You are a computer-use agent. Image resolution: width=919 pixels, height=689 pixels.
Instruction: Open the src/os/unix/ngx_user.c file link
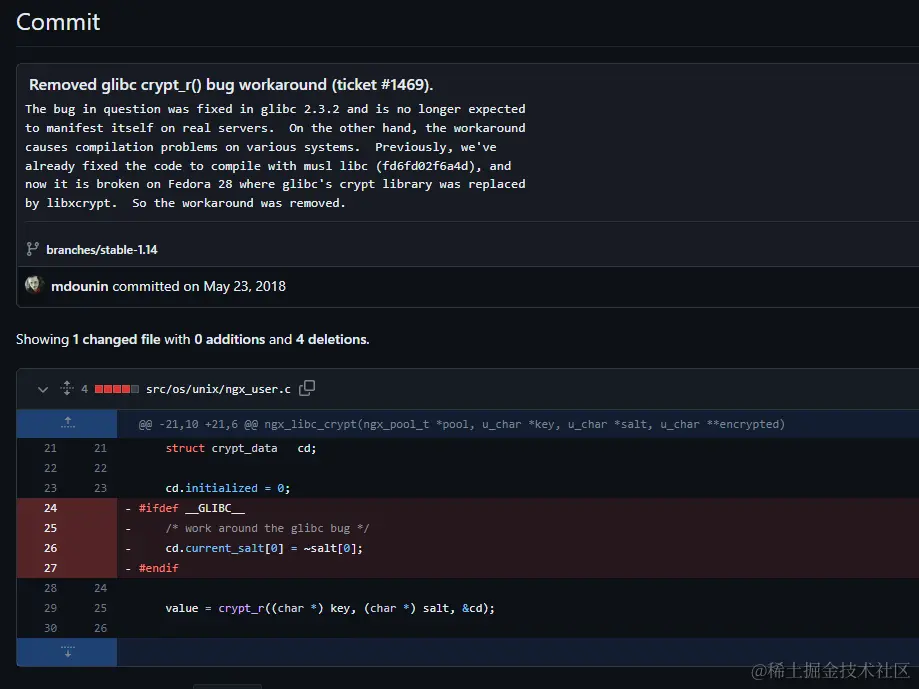coord(218,389)
